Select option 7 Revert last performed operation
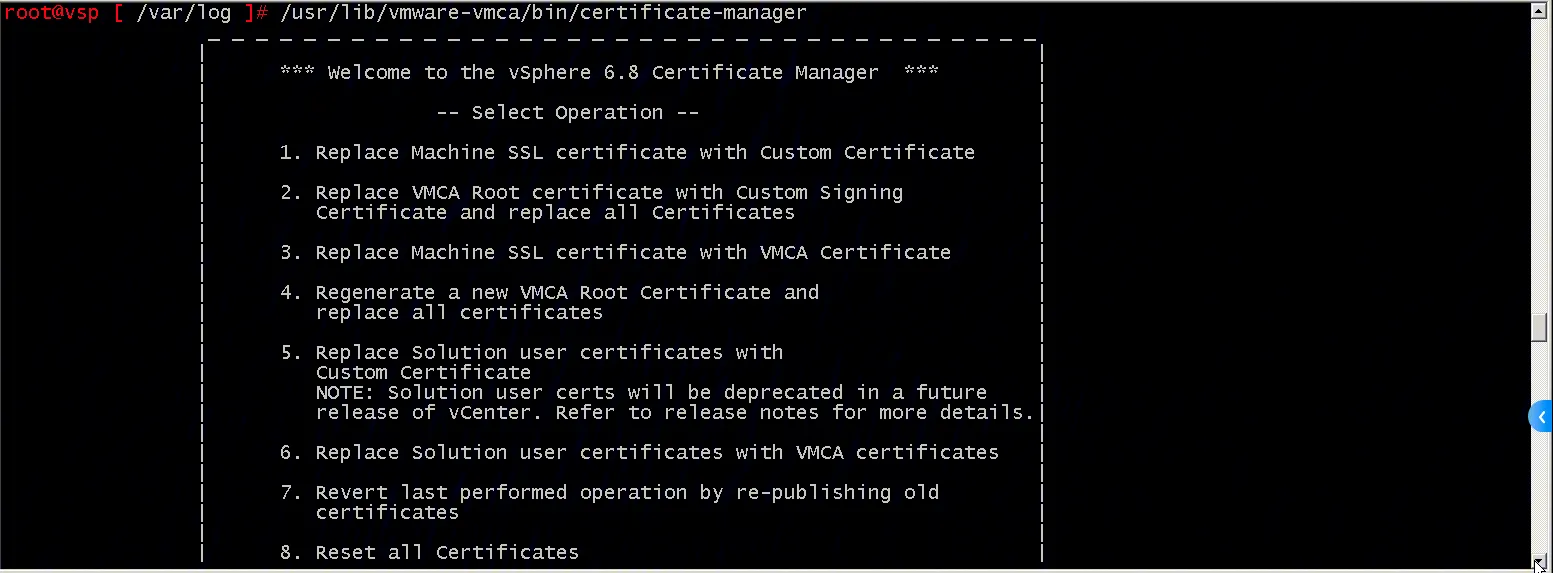 point(609,492)
